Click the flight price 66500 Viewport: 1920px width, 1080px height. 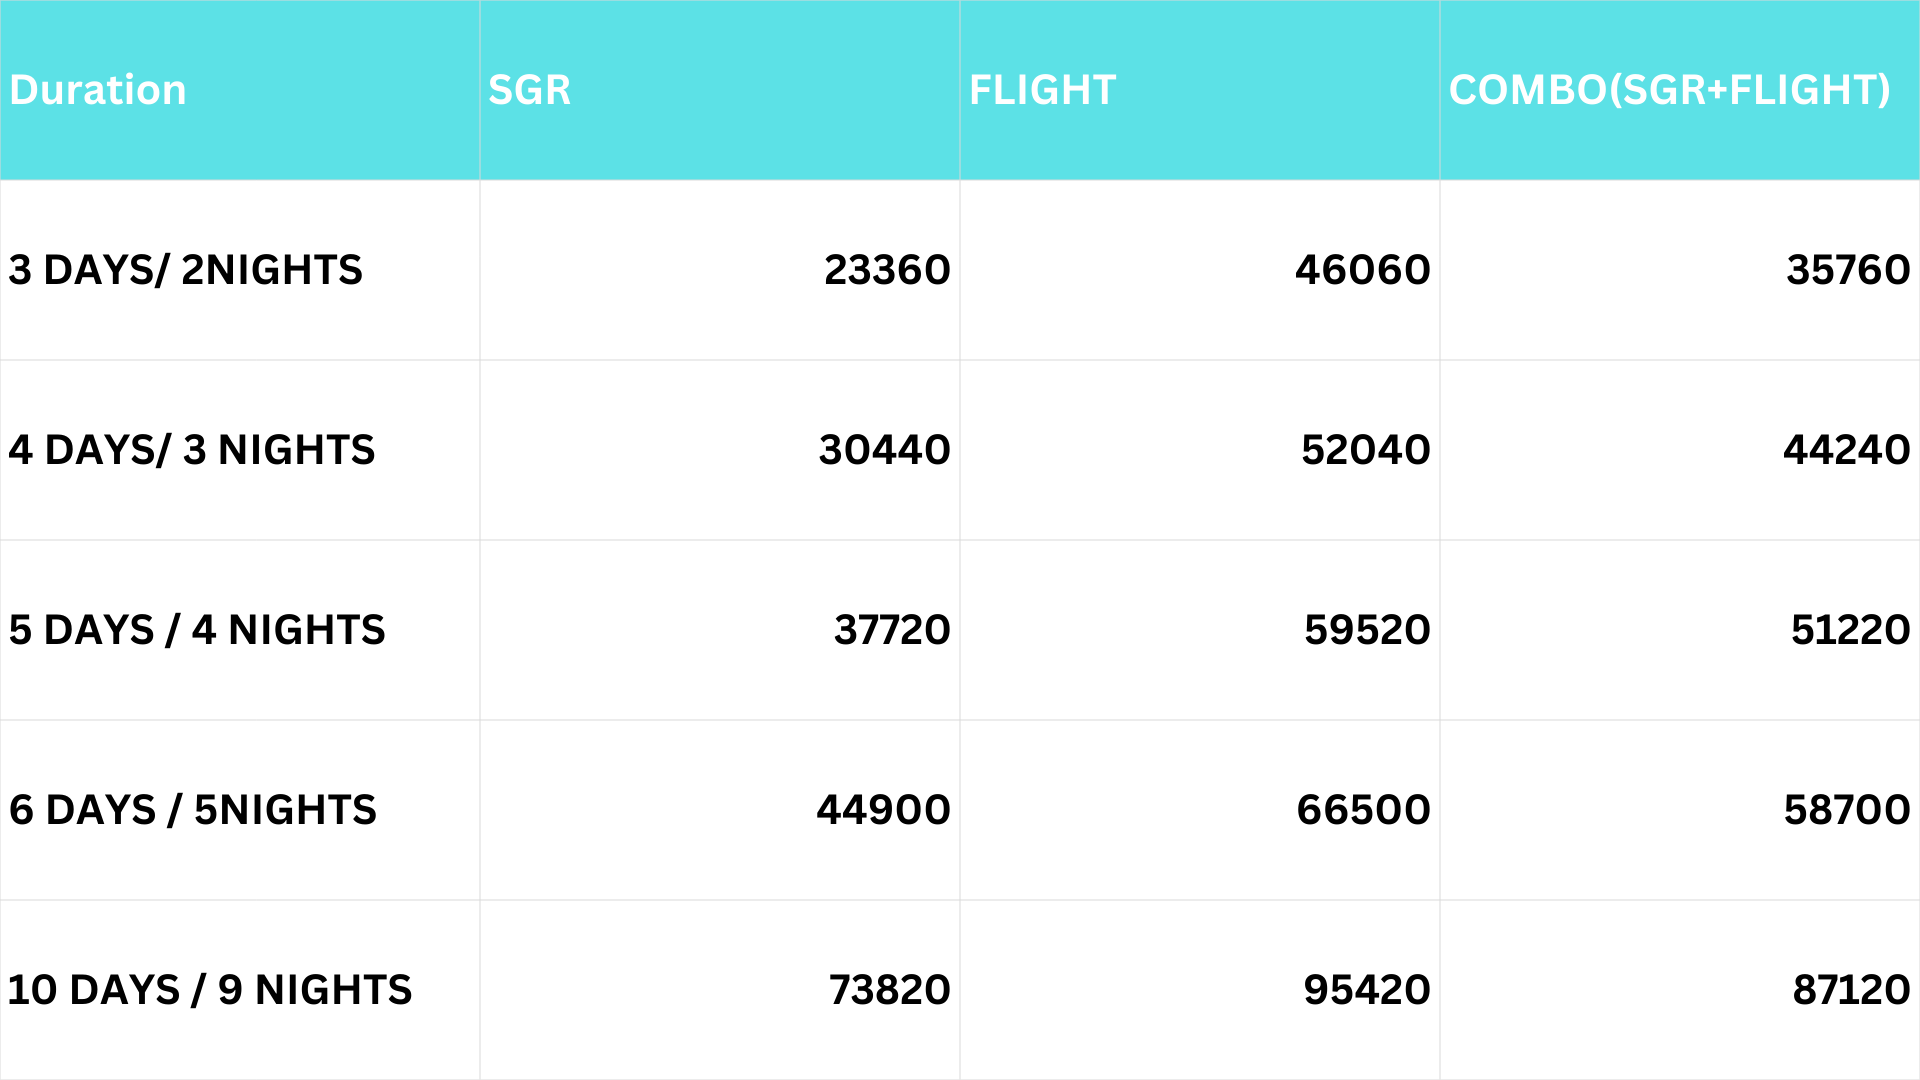pos(1363,810)
